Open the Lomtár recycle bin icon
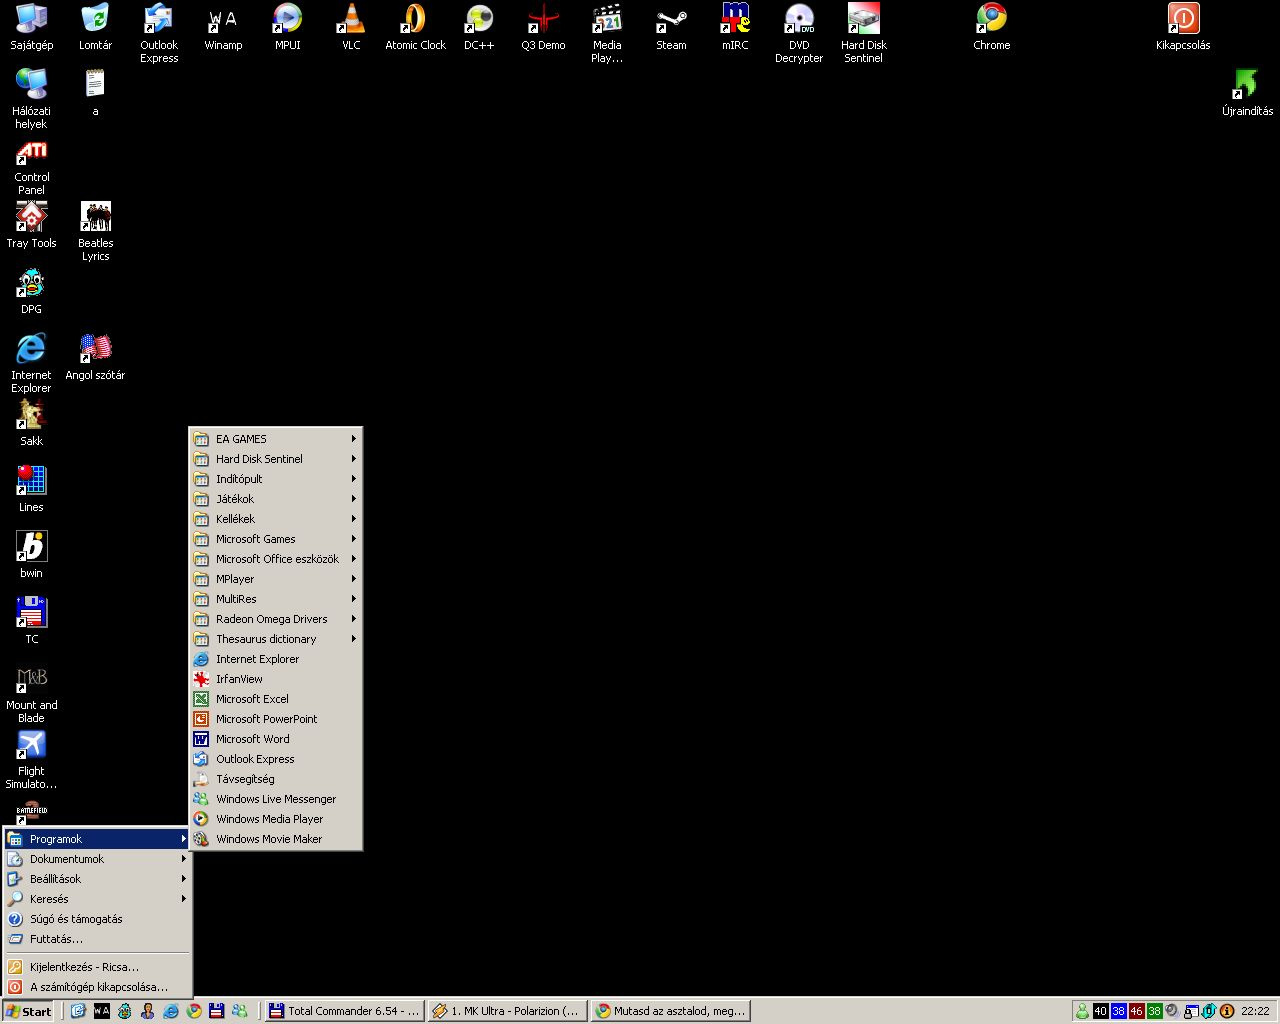This screenshot has height=1024, width=1280. 95,27
